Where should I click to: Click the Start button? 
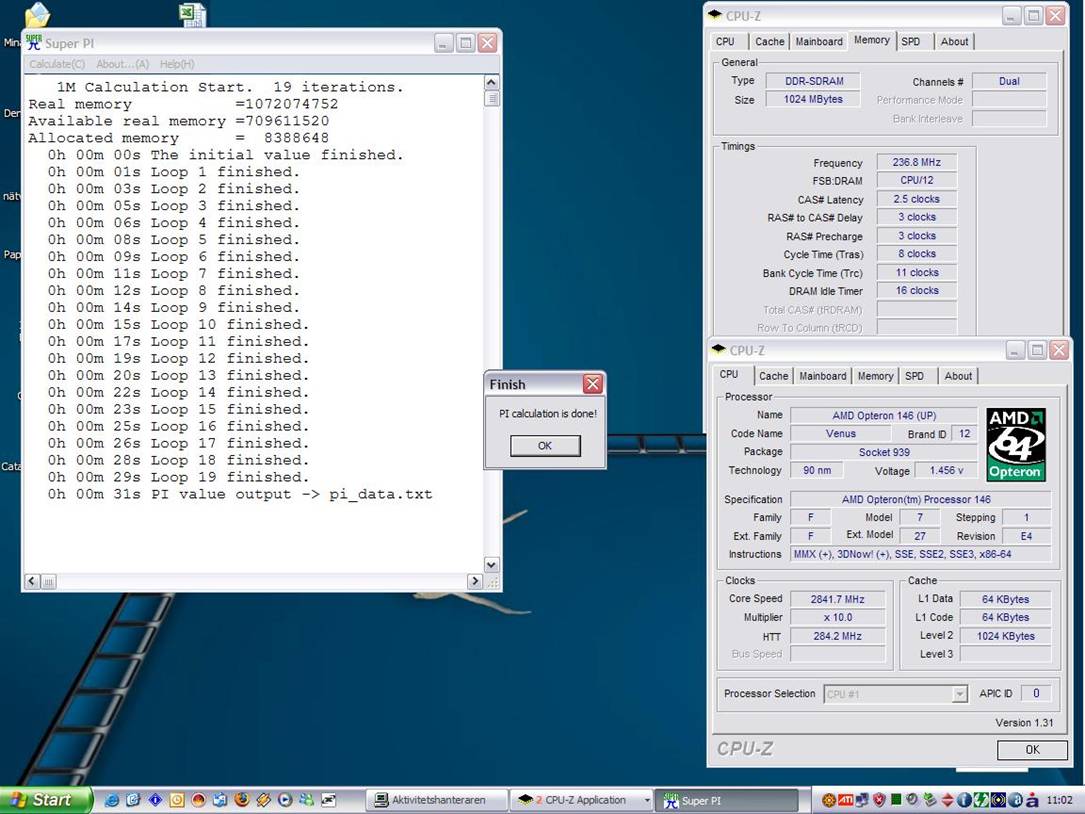coord(46,800)
